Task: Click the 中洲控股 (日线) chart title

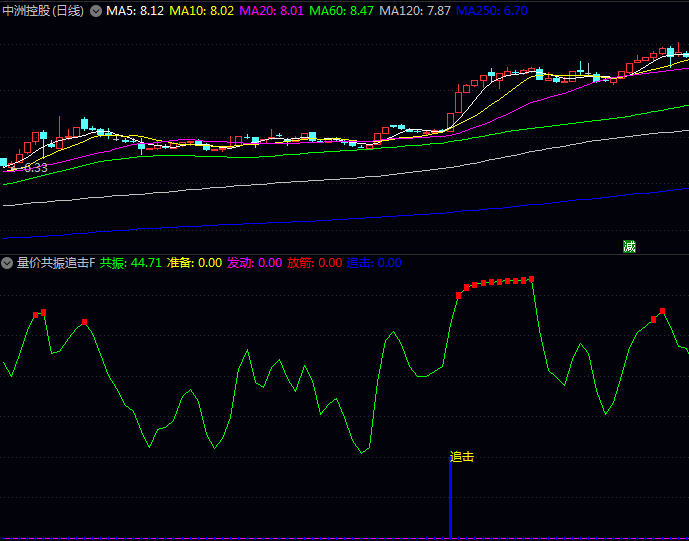Action: [x=44, y=11]
